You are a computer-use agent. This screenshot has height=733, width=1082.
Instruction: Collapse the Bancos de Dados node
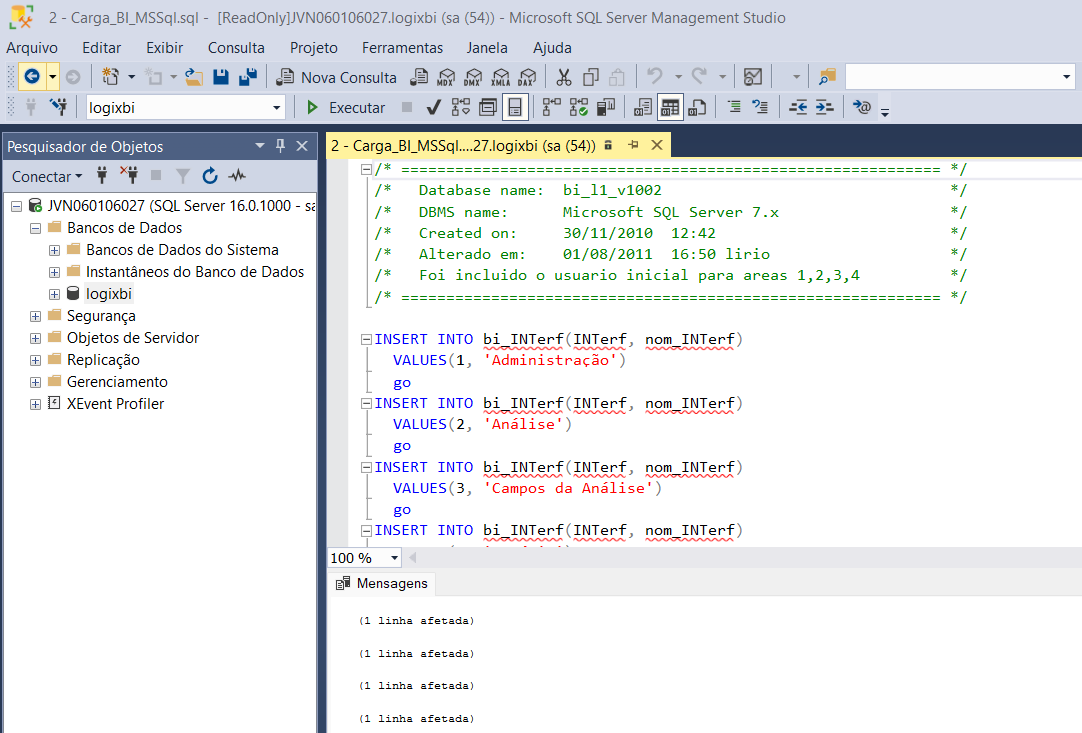(35, 228)
